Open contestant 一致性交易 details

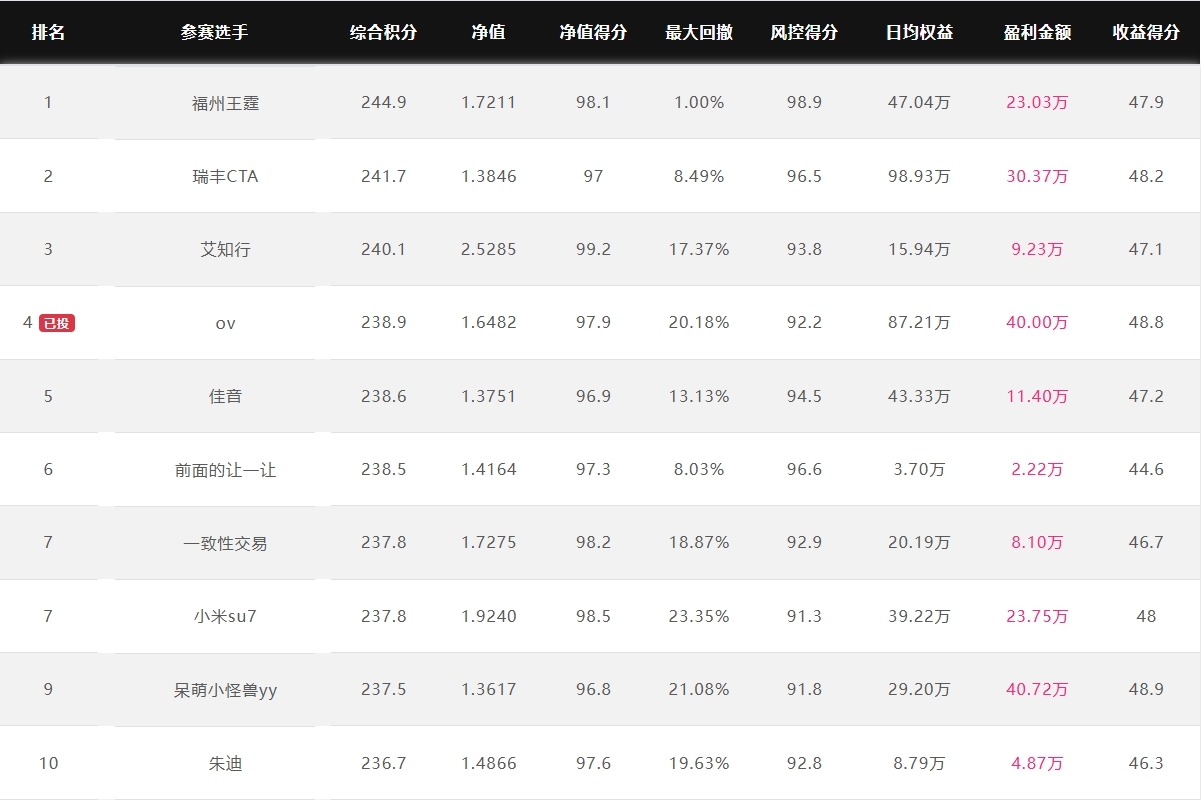(226, 543)
